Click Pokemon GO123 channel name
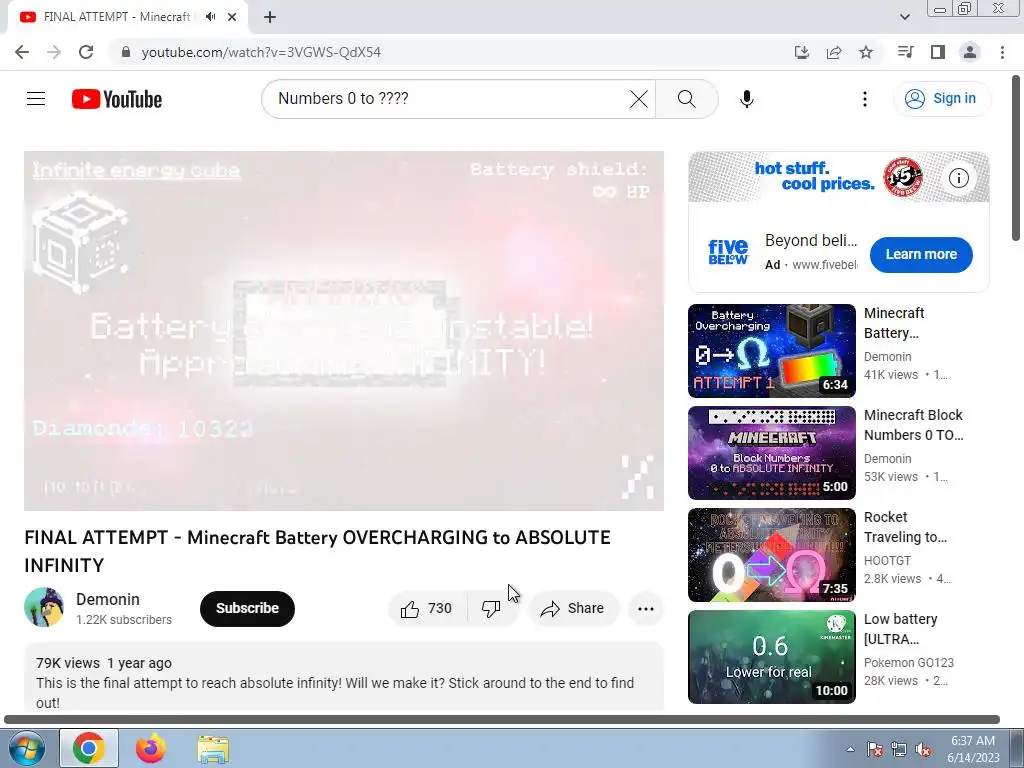 [909, 663]
